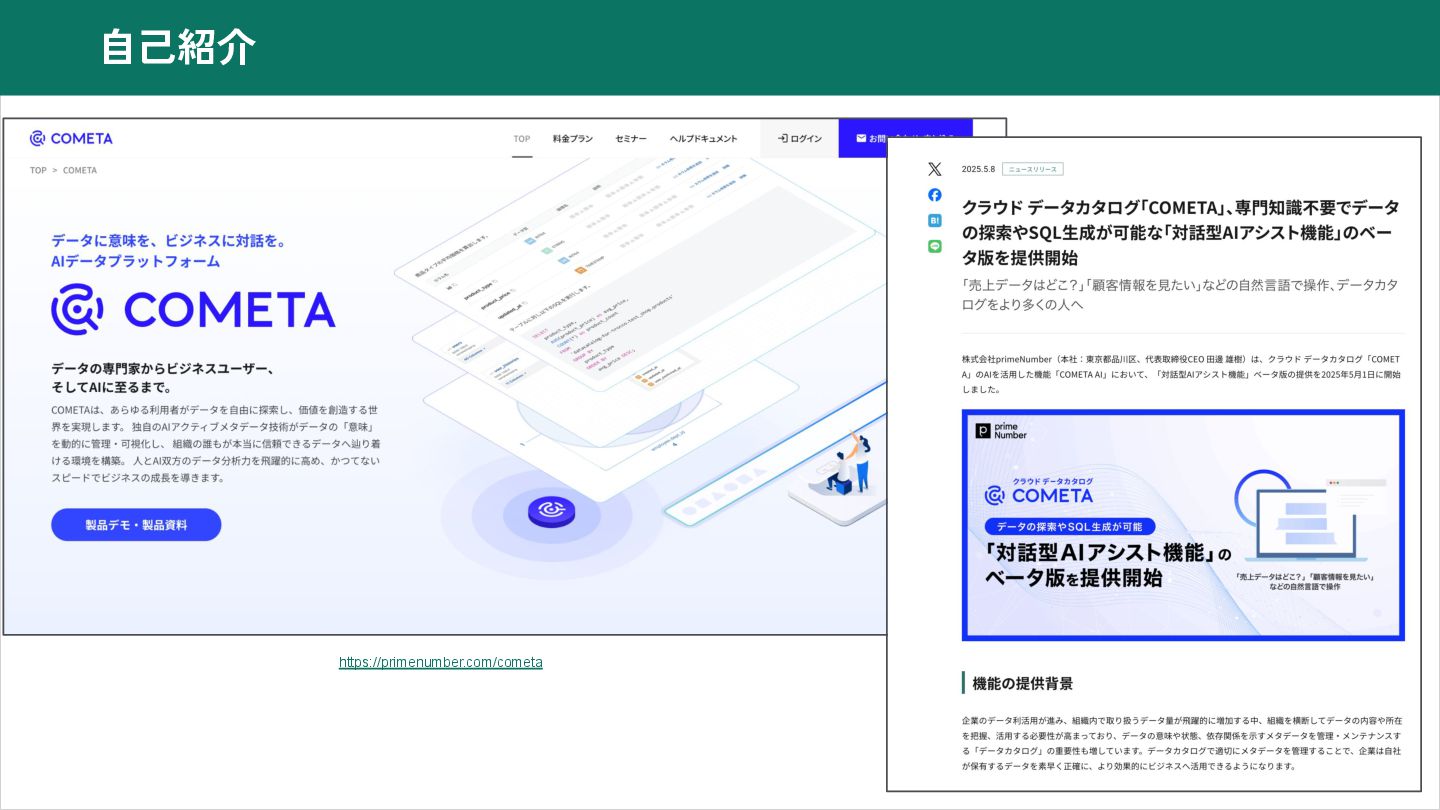
Task: Click the Hatena Bookmark B! share icon
Action: coord(934,220)
